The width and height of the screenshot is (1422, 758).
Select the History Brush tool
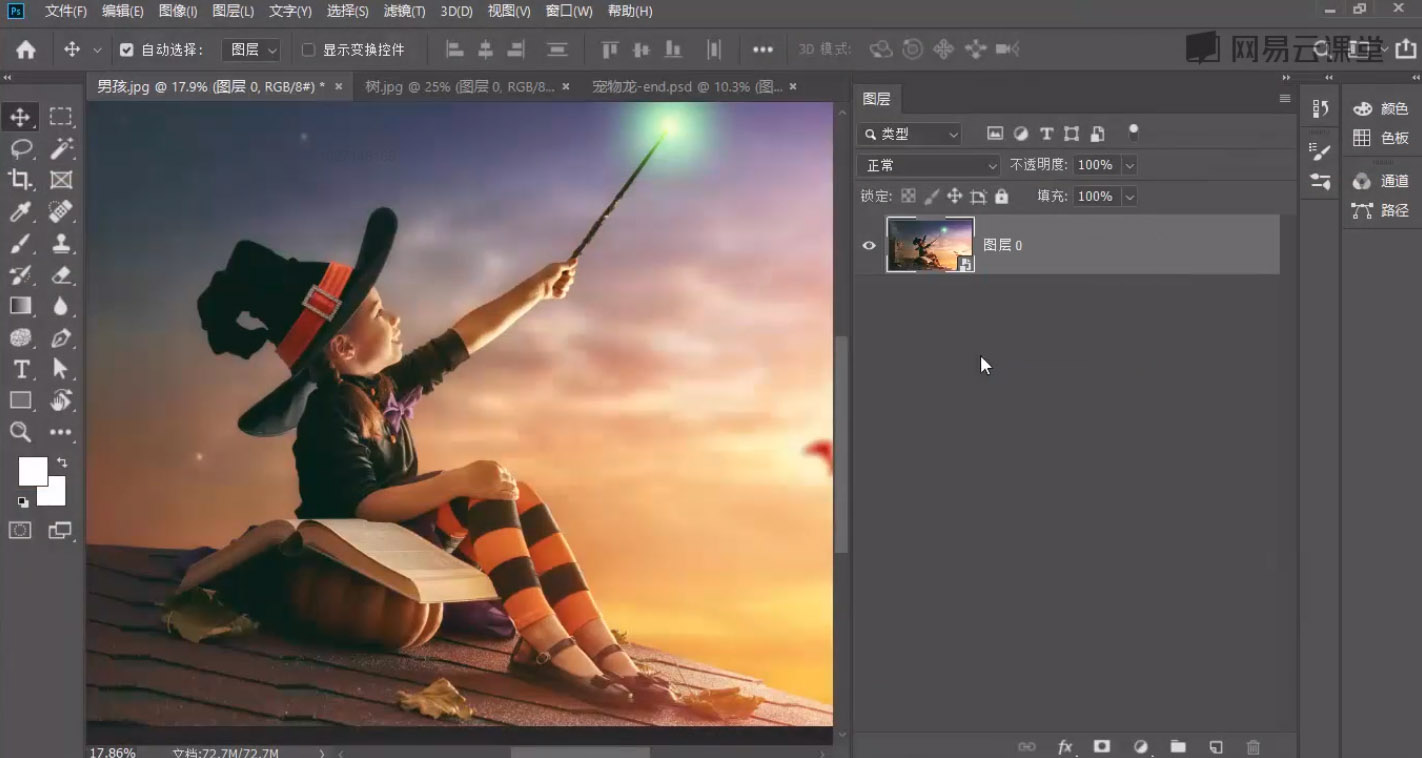point(20,274)
